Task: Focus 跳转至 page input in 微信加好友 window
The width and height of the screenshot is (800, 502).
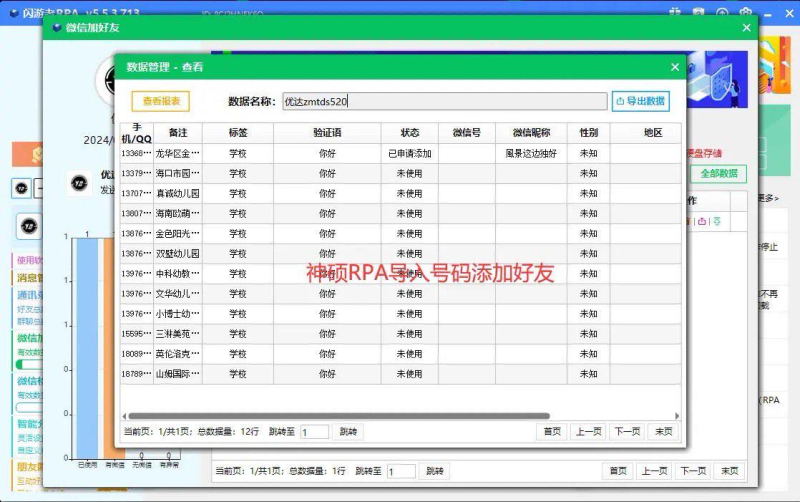Action: click(x=401, y=471)
